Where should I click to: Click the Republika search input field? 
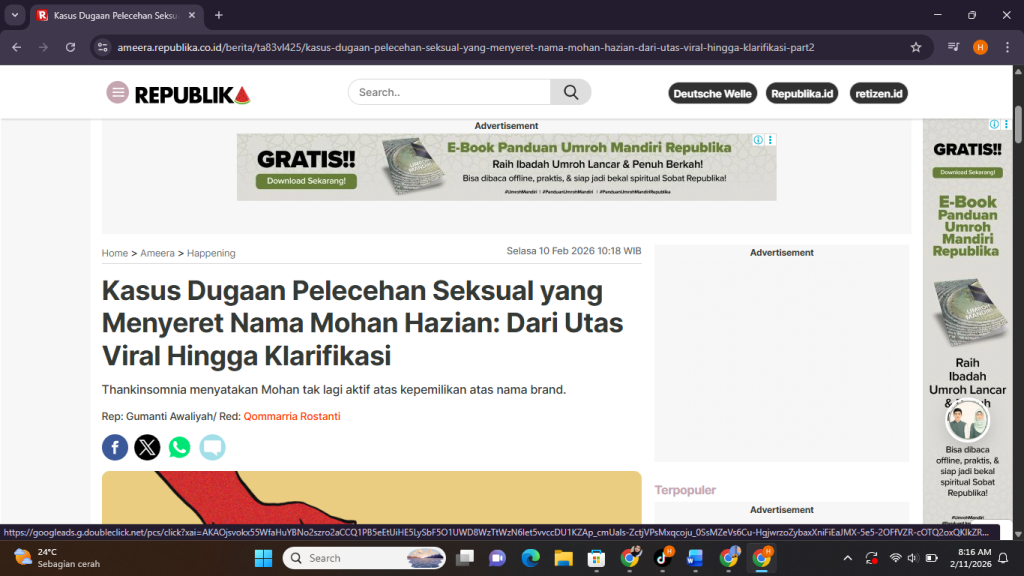[x=450, y=93]
